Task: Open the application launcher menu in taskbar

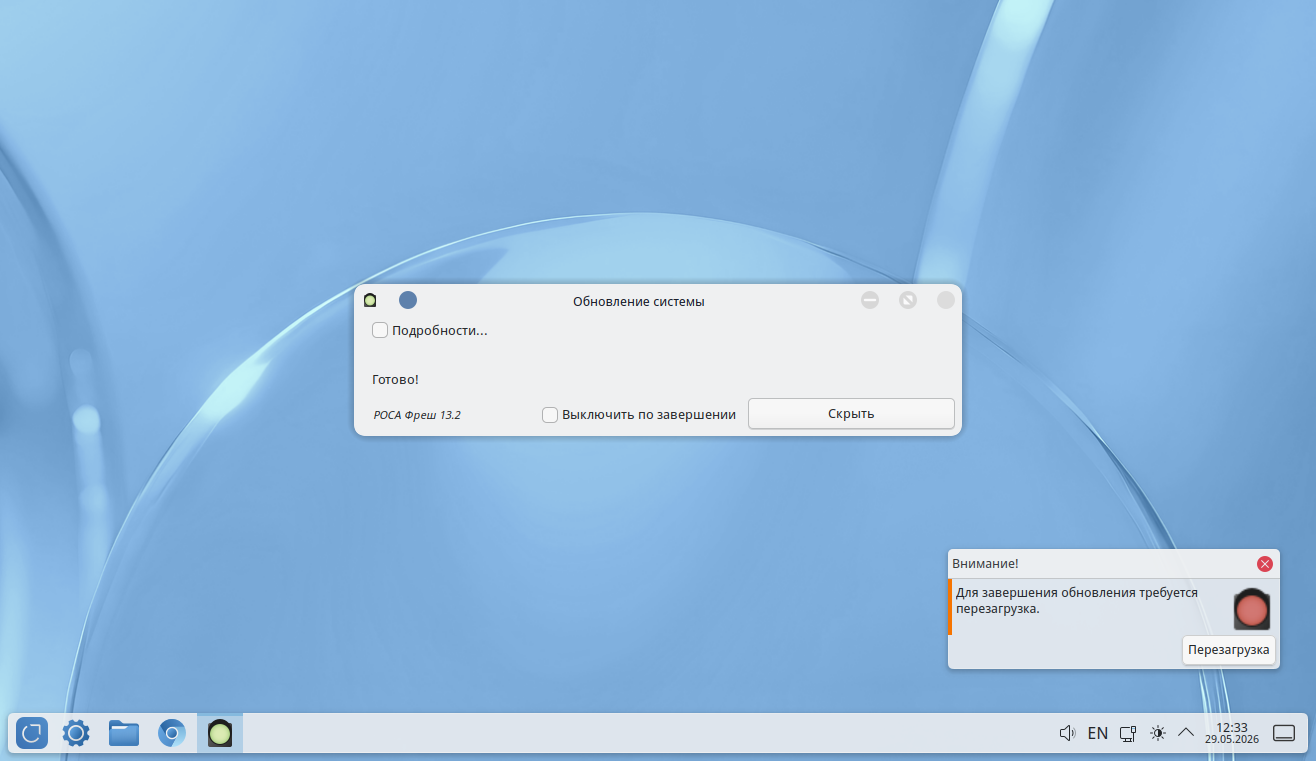Action: tap(32, 733)
